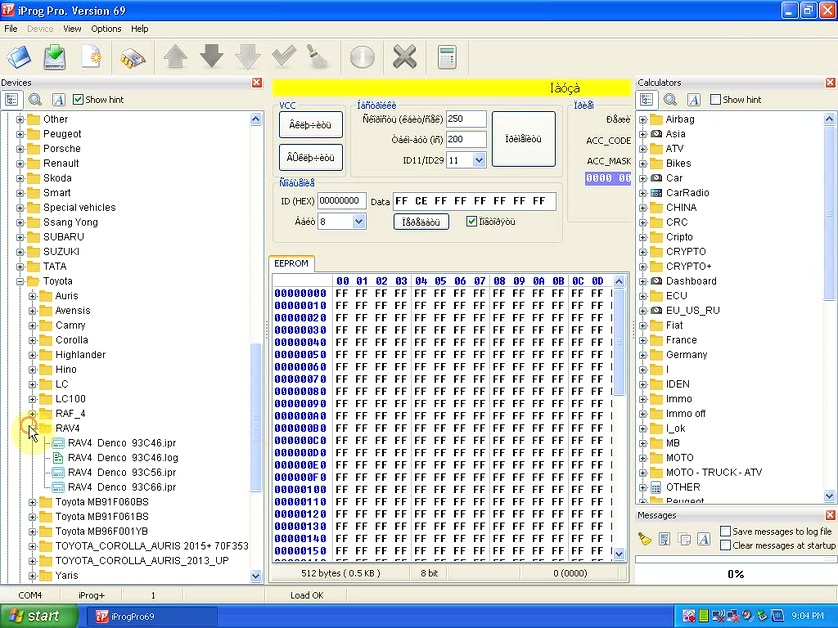Click the taskbar clock showing 9:04 PM
This screenshot has width=838, height=628.
pyautogui.click(x=808, y=616)
